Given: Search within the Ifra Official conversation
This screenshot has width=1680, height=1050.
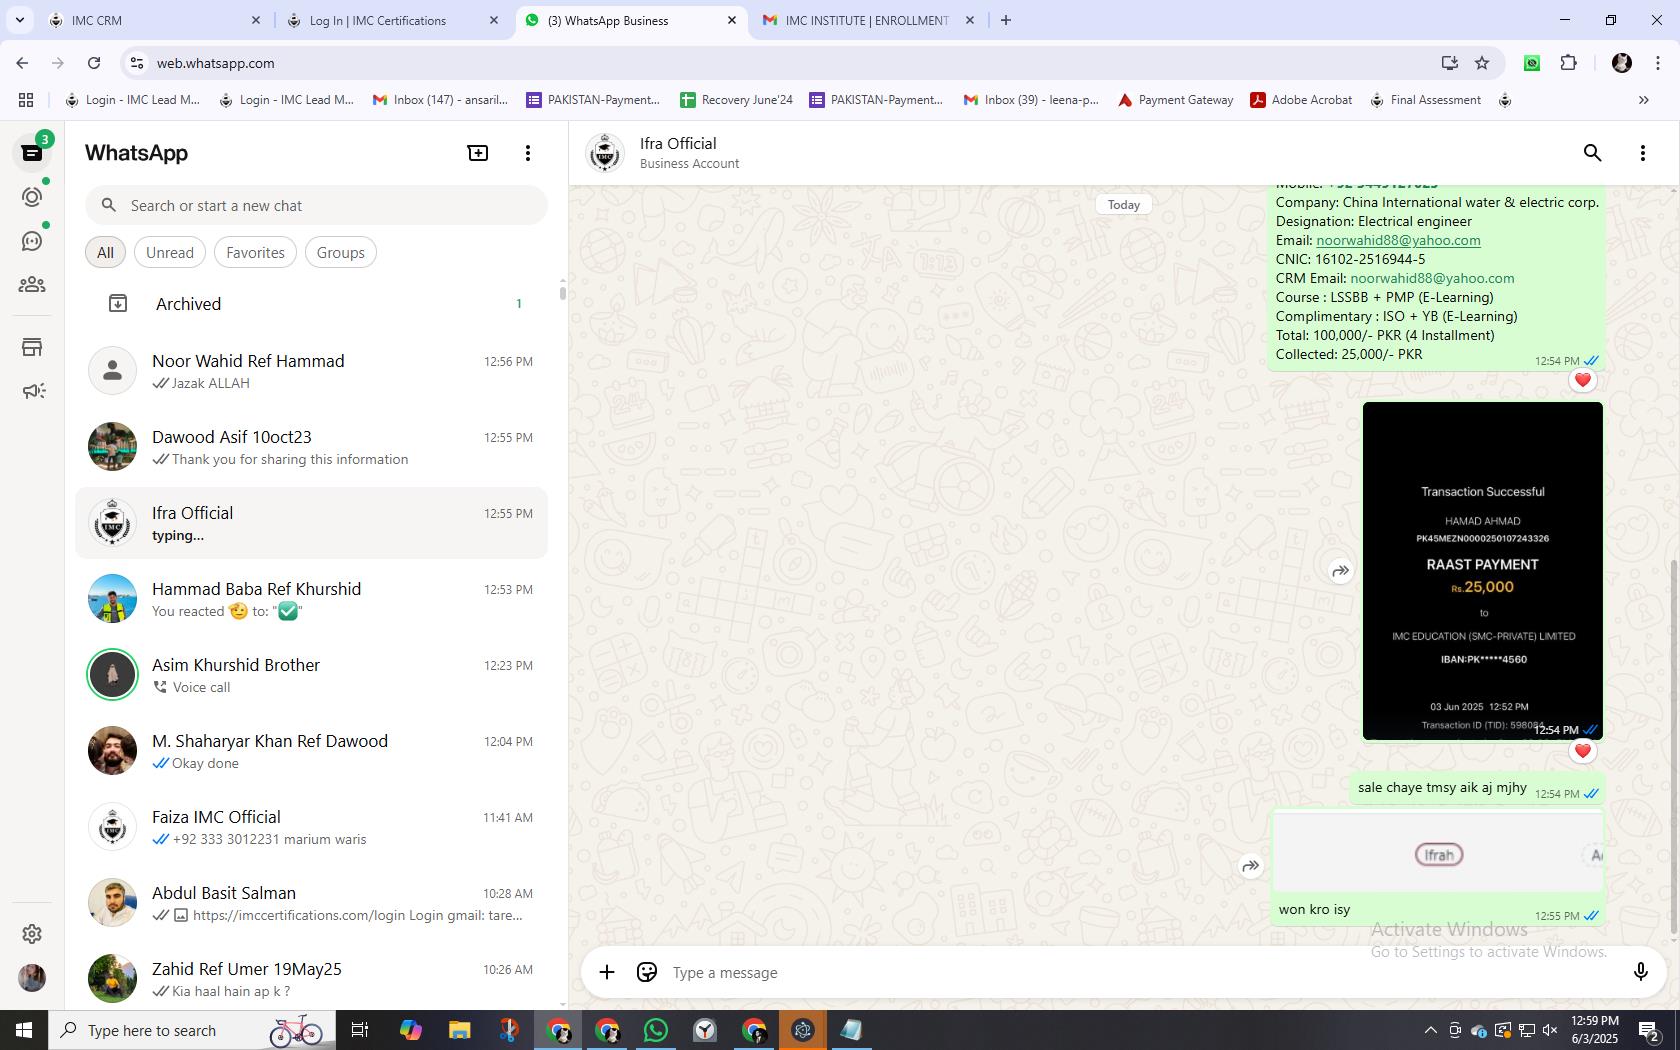Looking at the screenshot, I should (x=1592, y=153).
